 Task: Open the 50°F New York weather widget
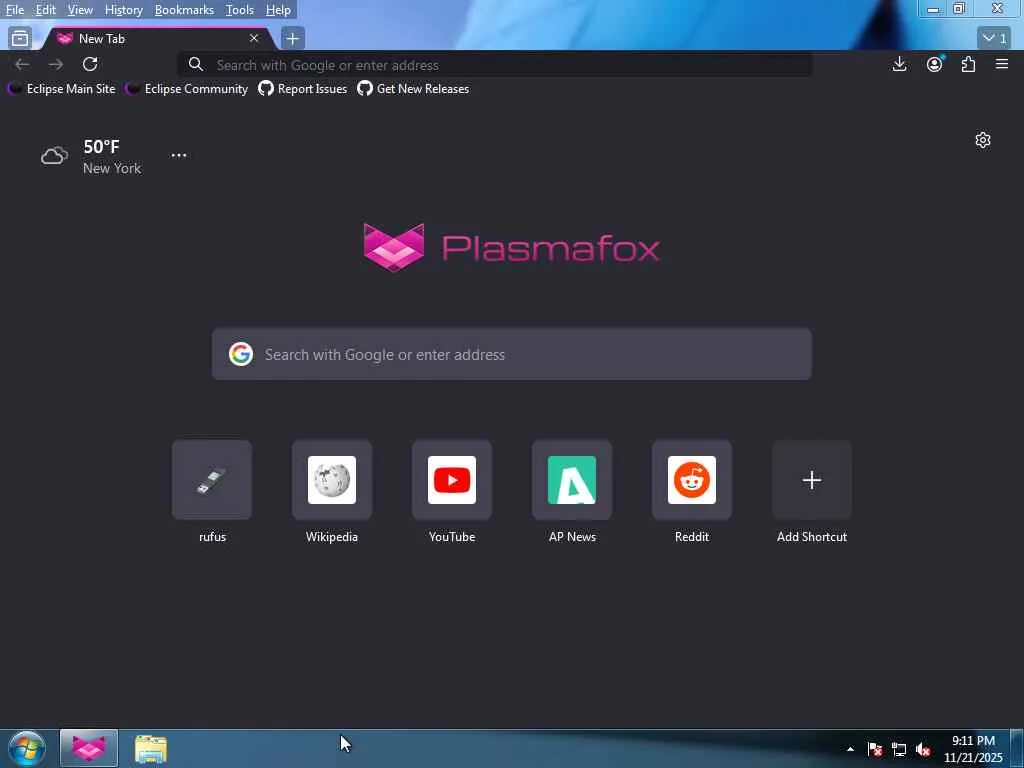point(91,156)
